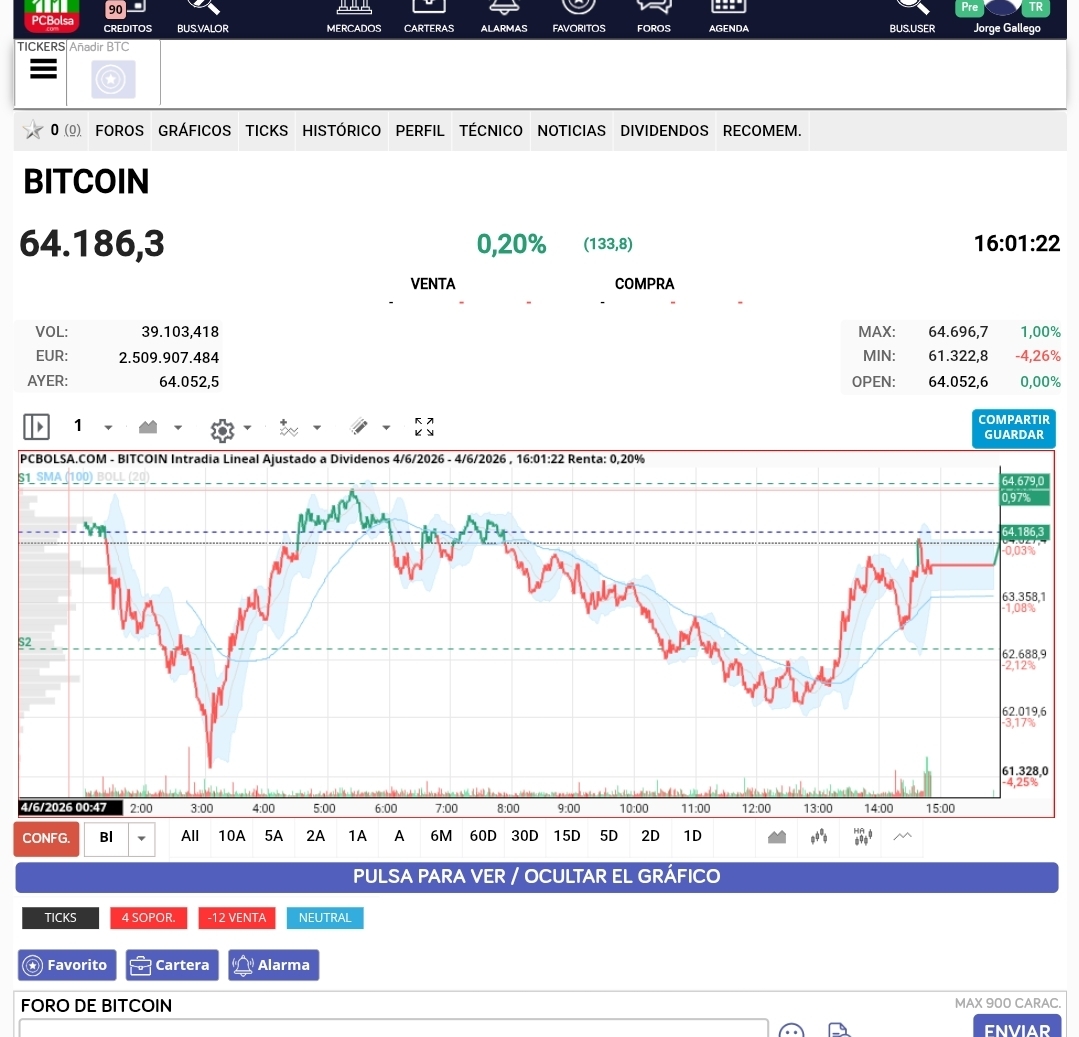1079x1037 pixels.
Task: Click the forum message input field
Action: (394, 1028)
